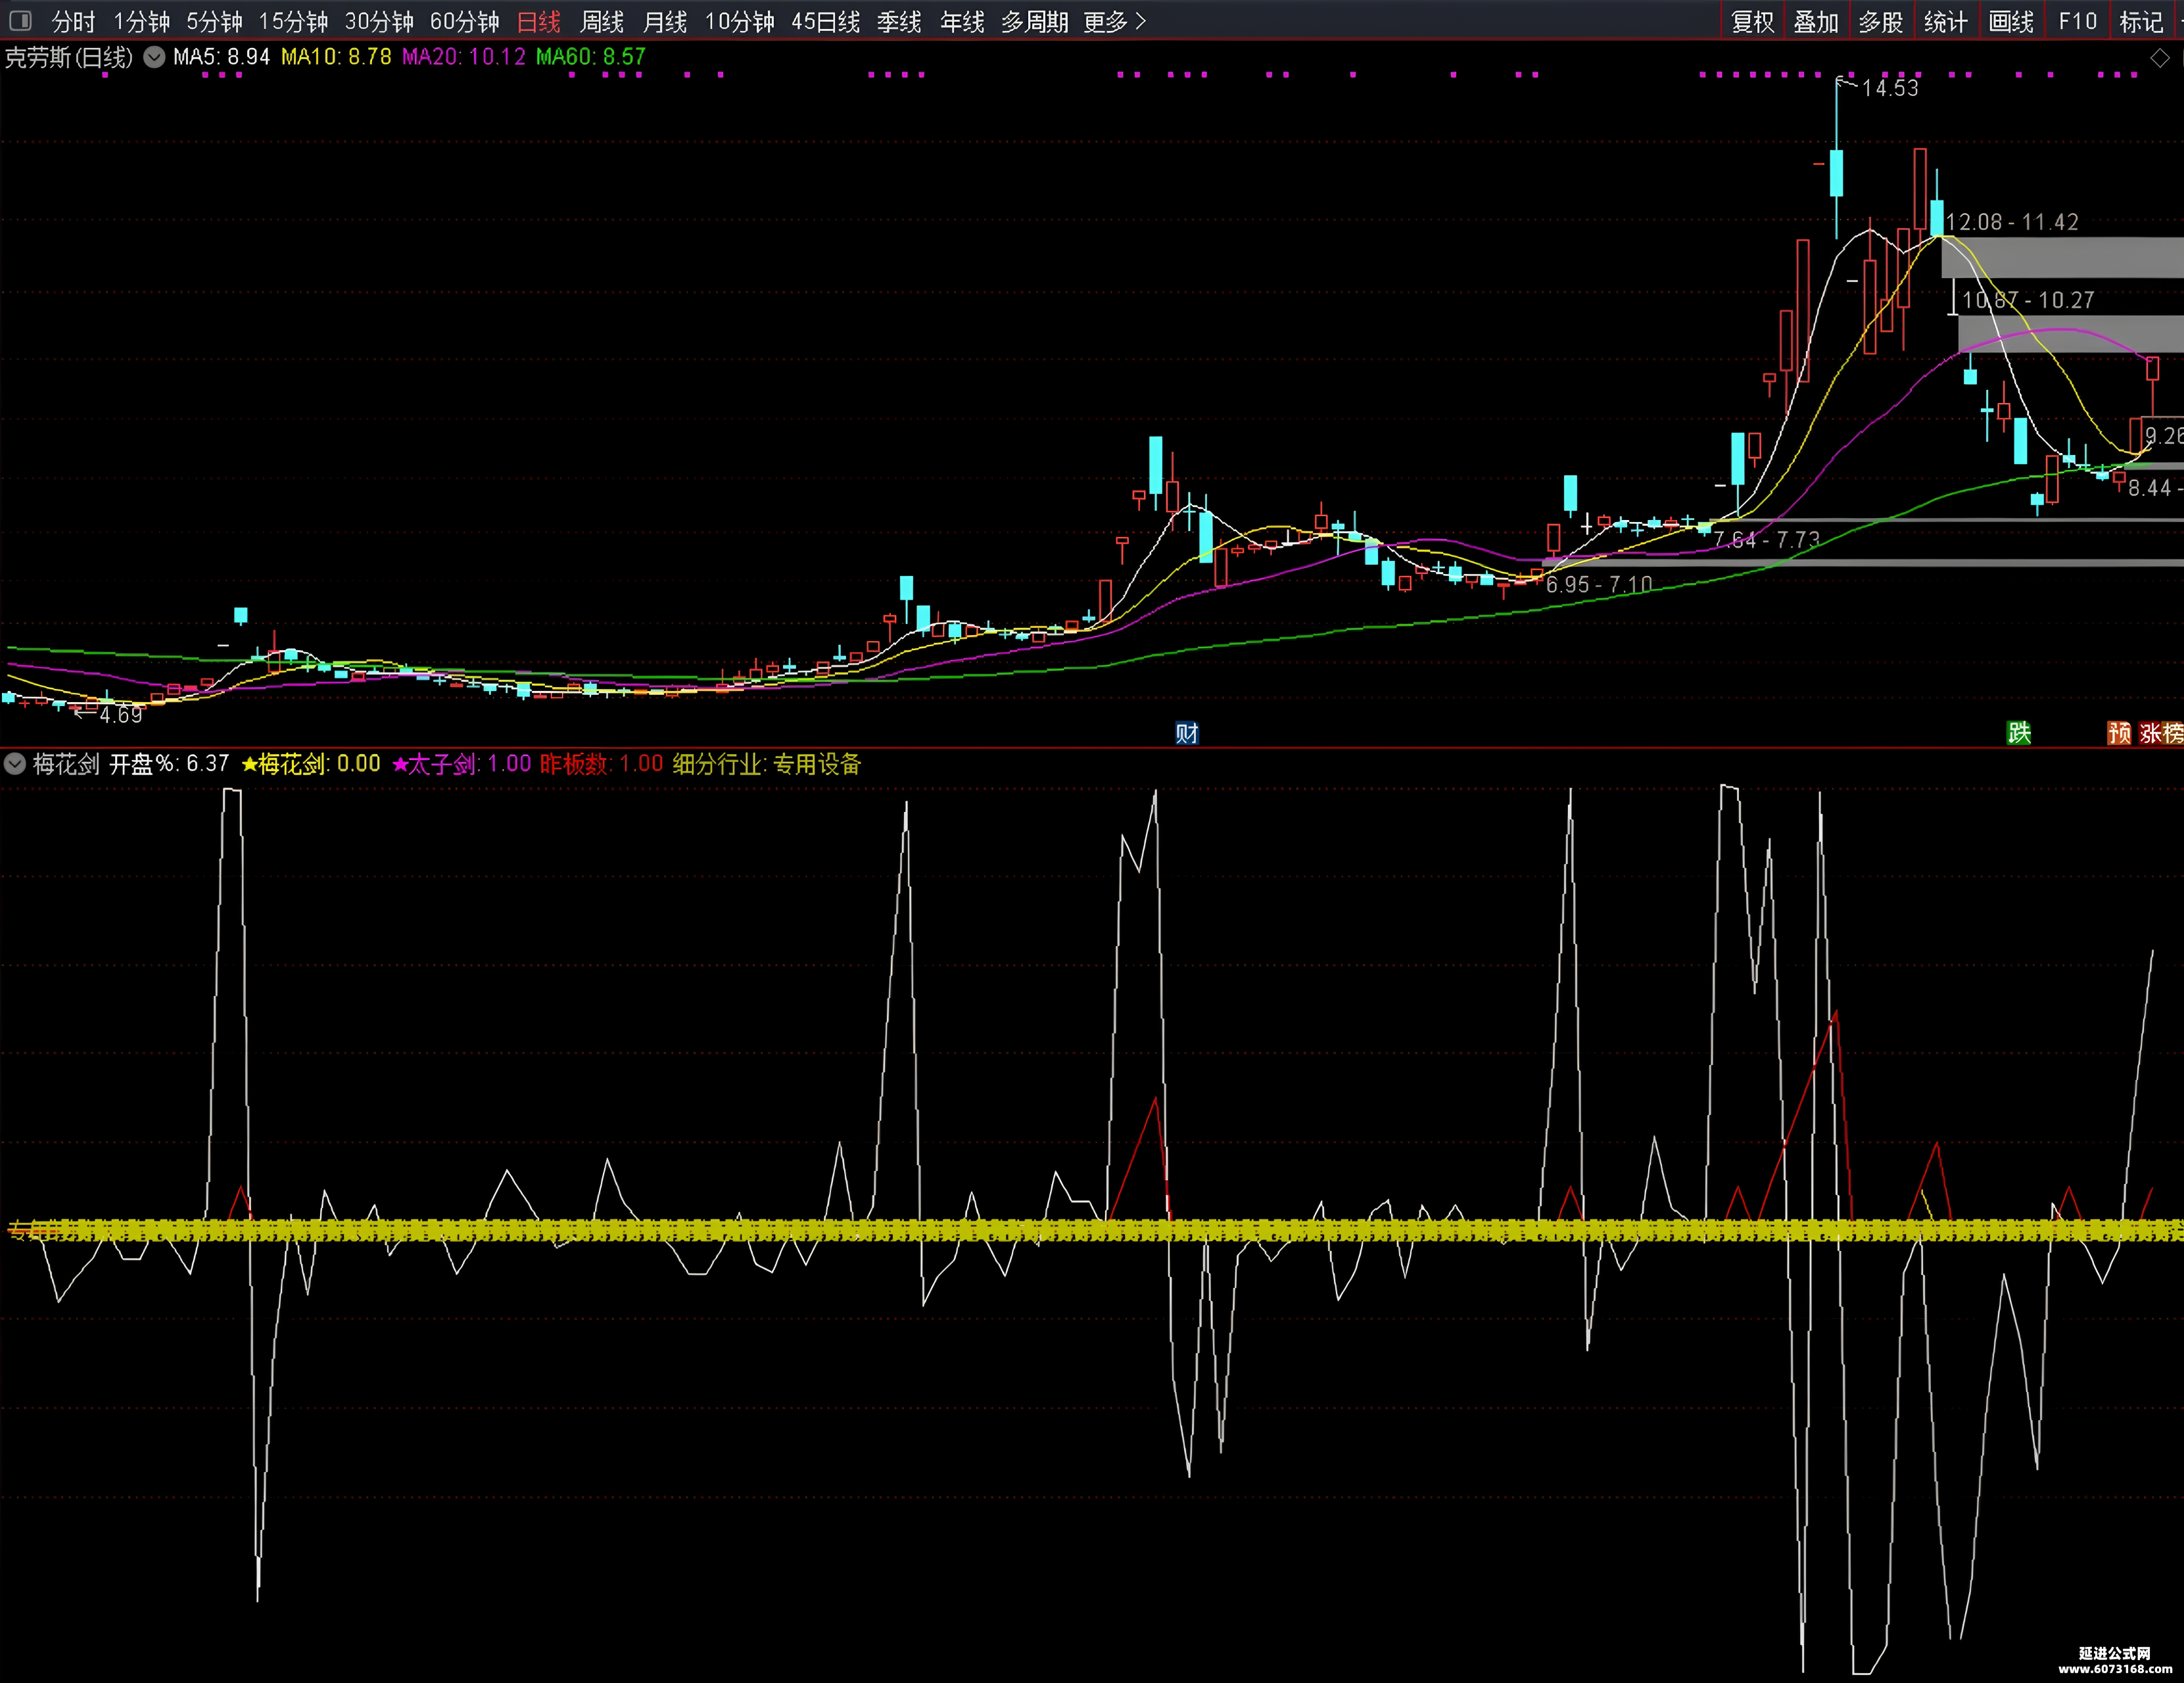Click the red 涨 marker icon
This screenshot has height=1683, width=2184.
click(2151, 733)
